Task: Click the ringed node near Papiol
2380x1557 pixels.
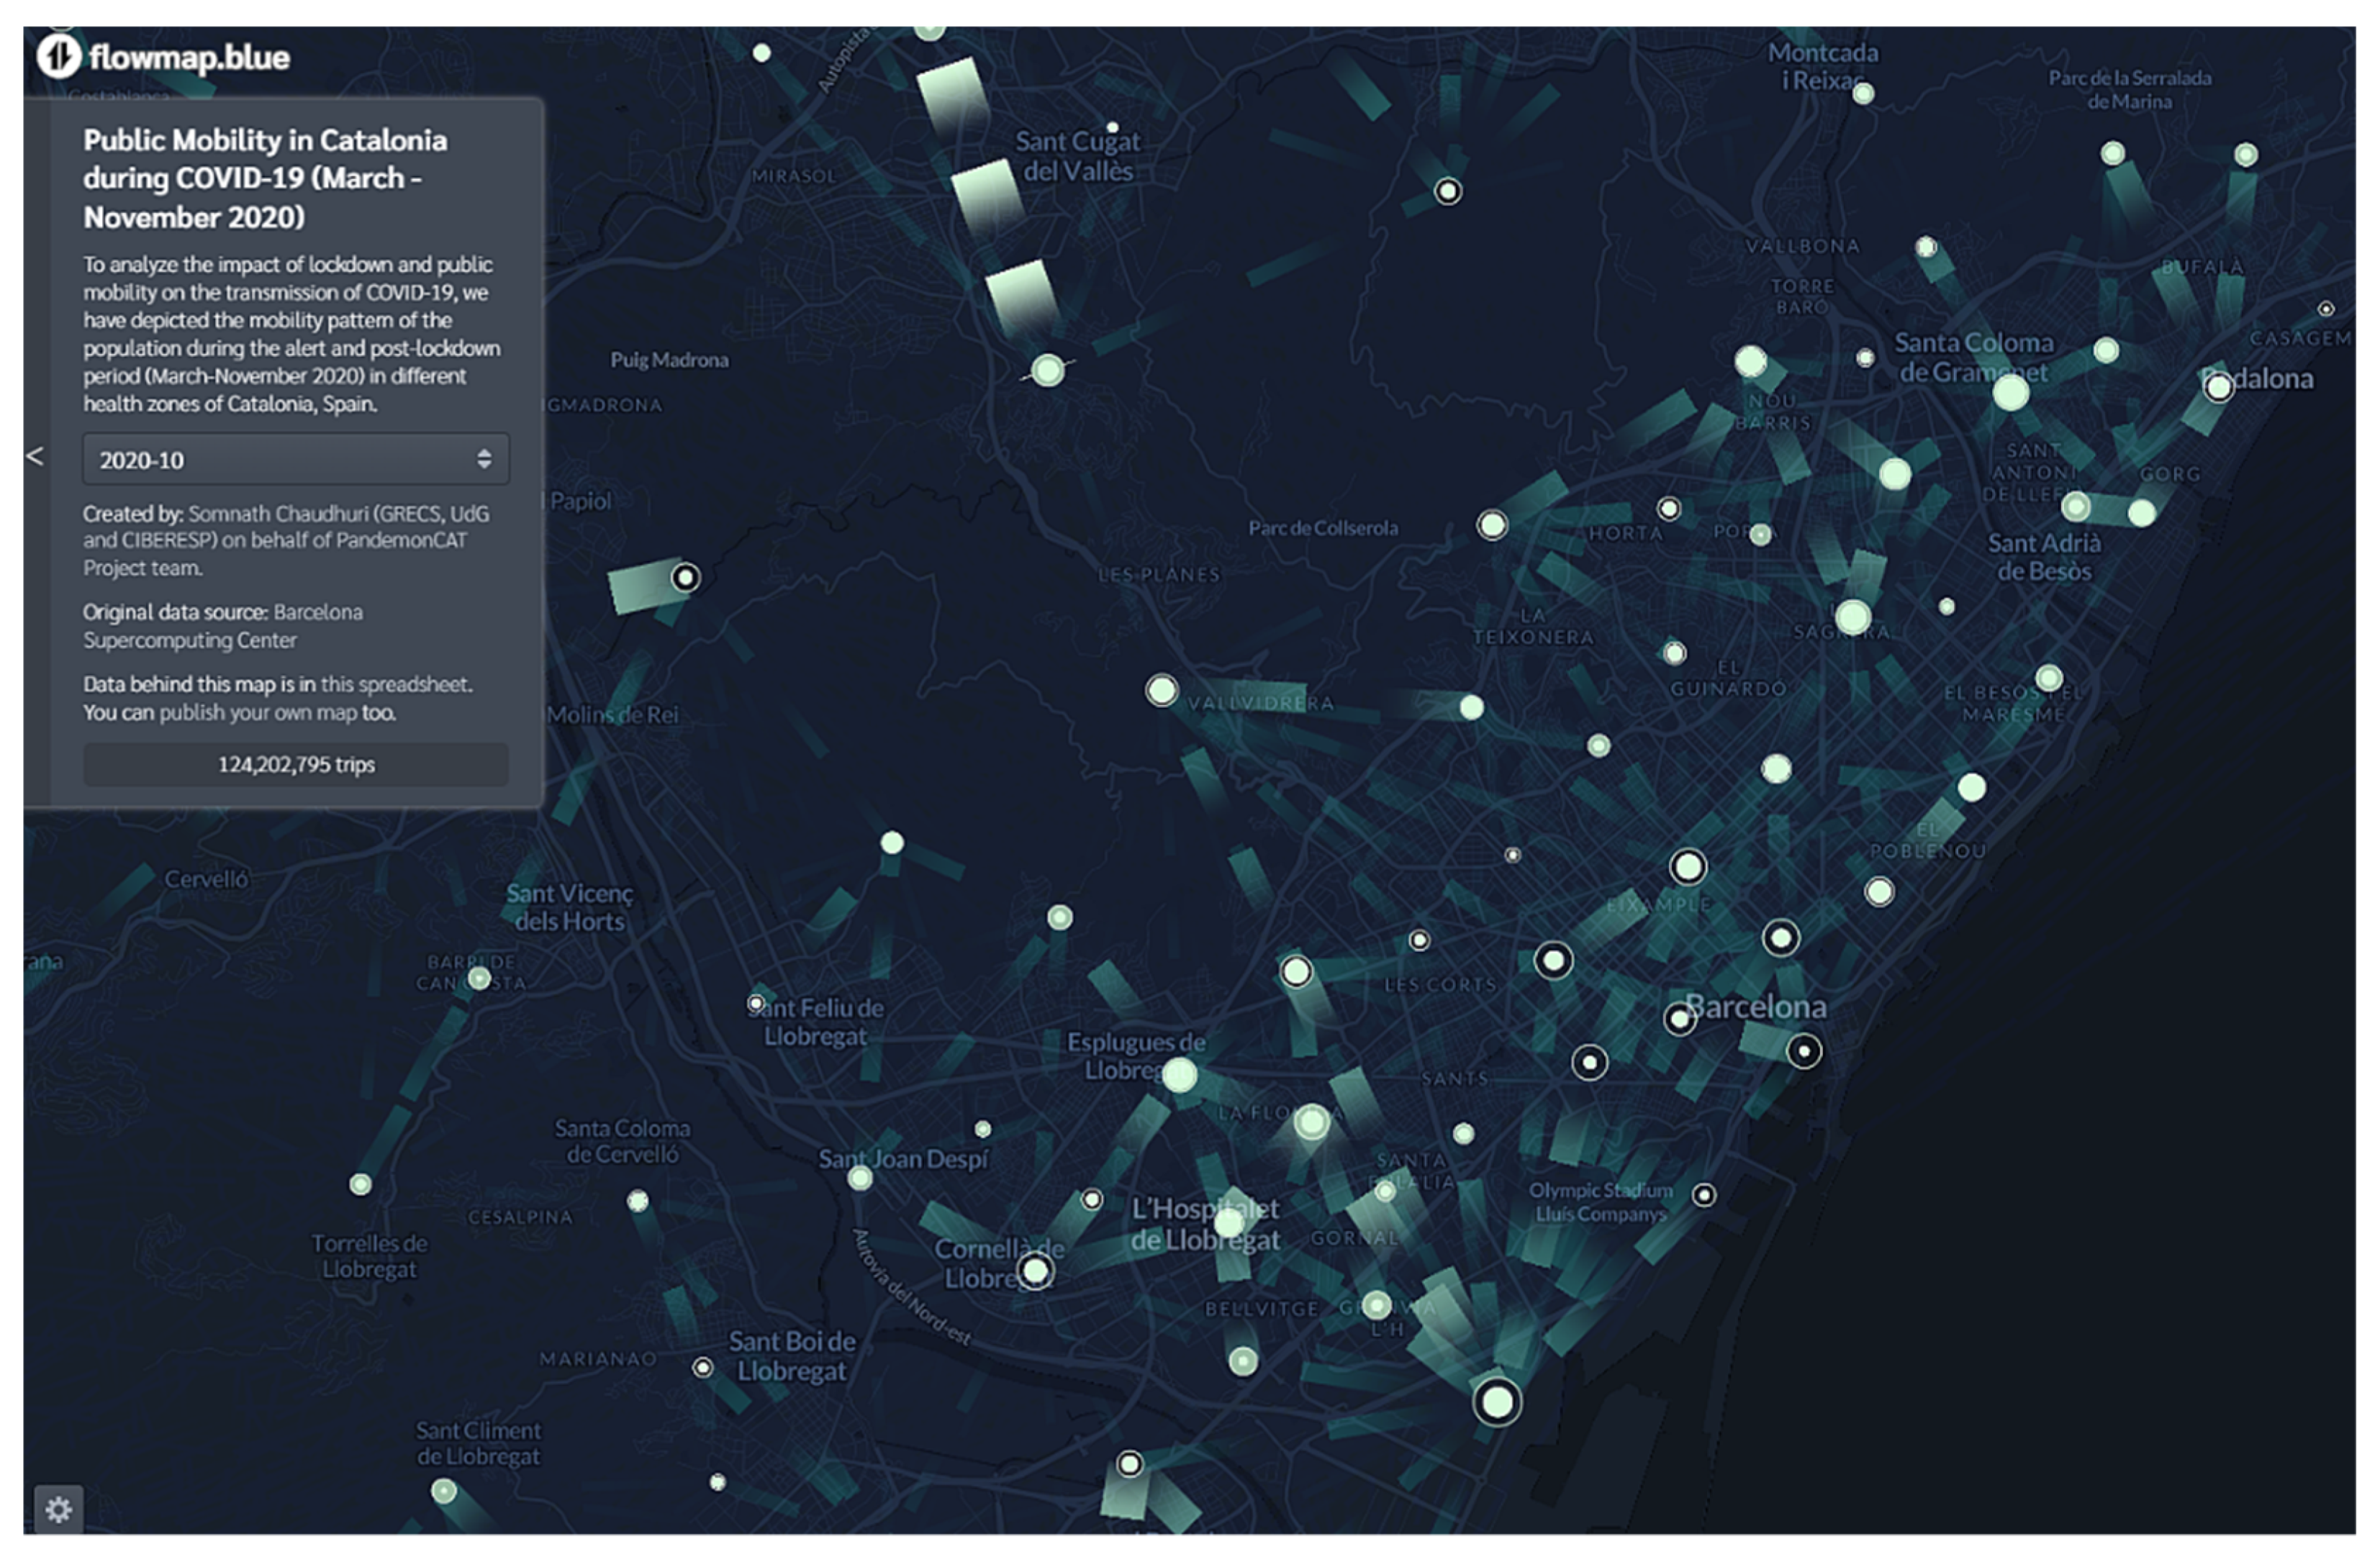Action: [685, 577]
